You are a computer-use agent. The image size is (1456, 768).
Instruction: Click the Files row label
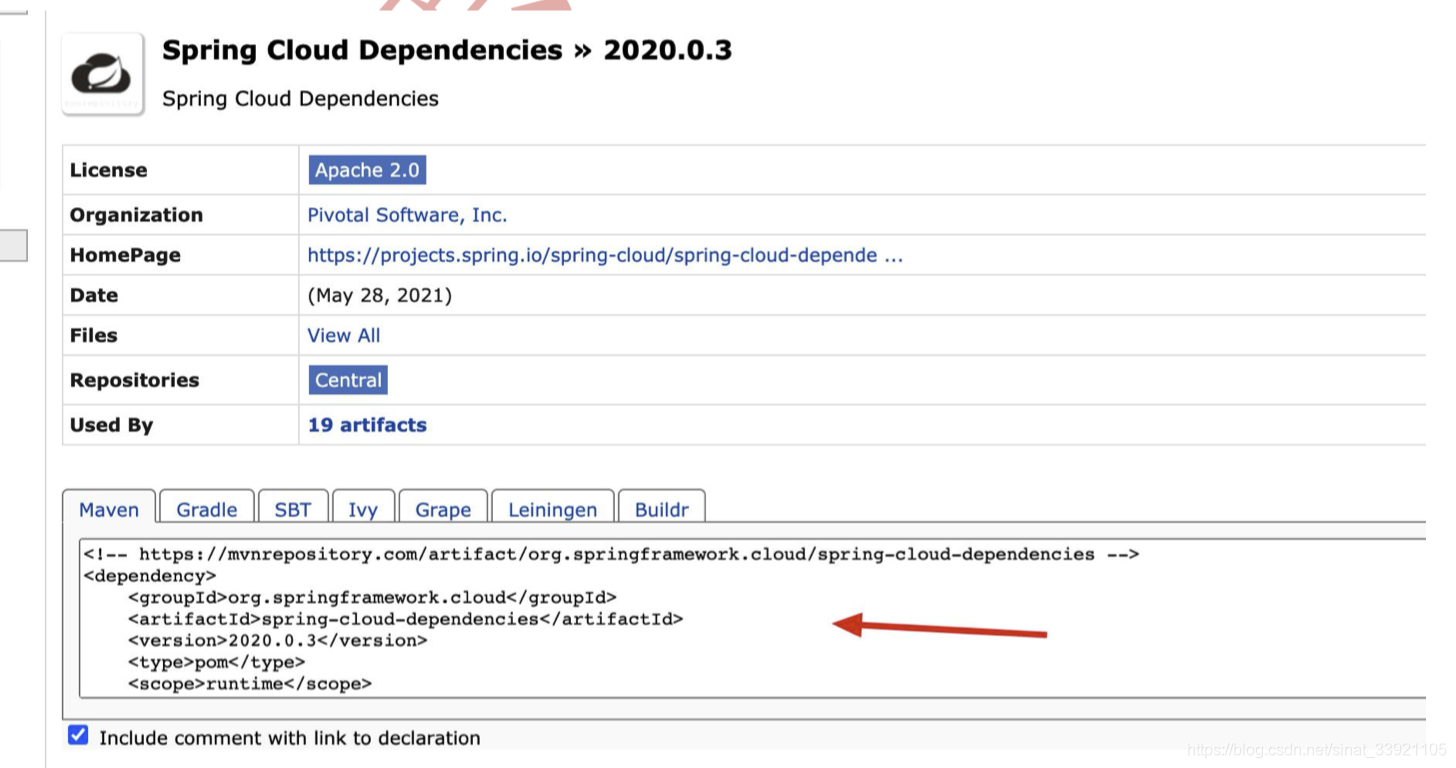[94, 335]
